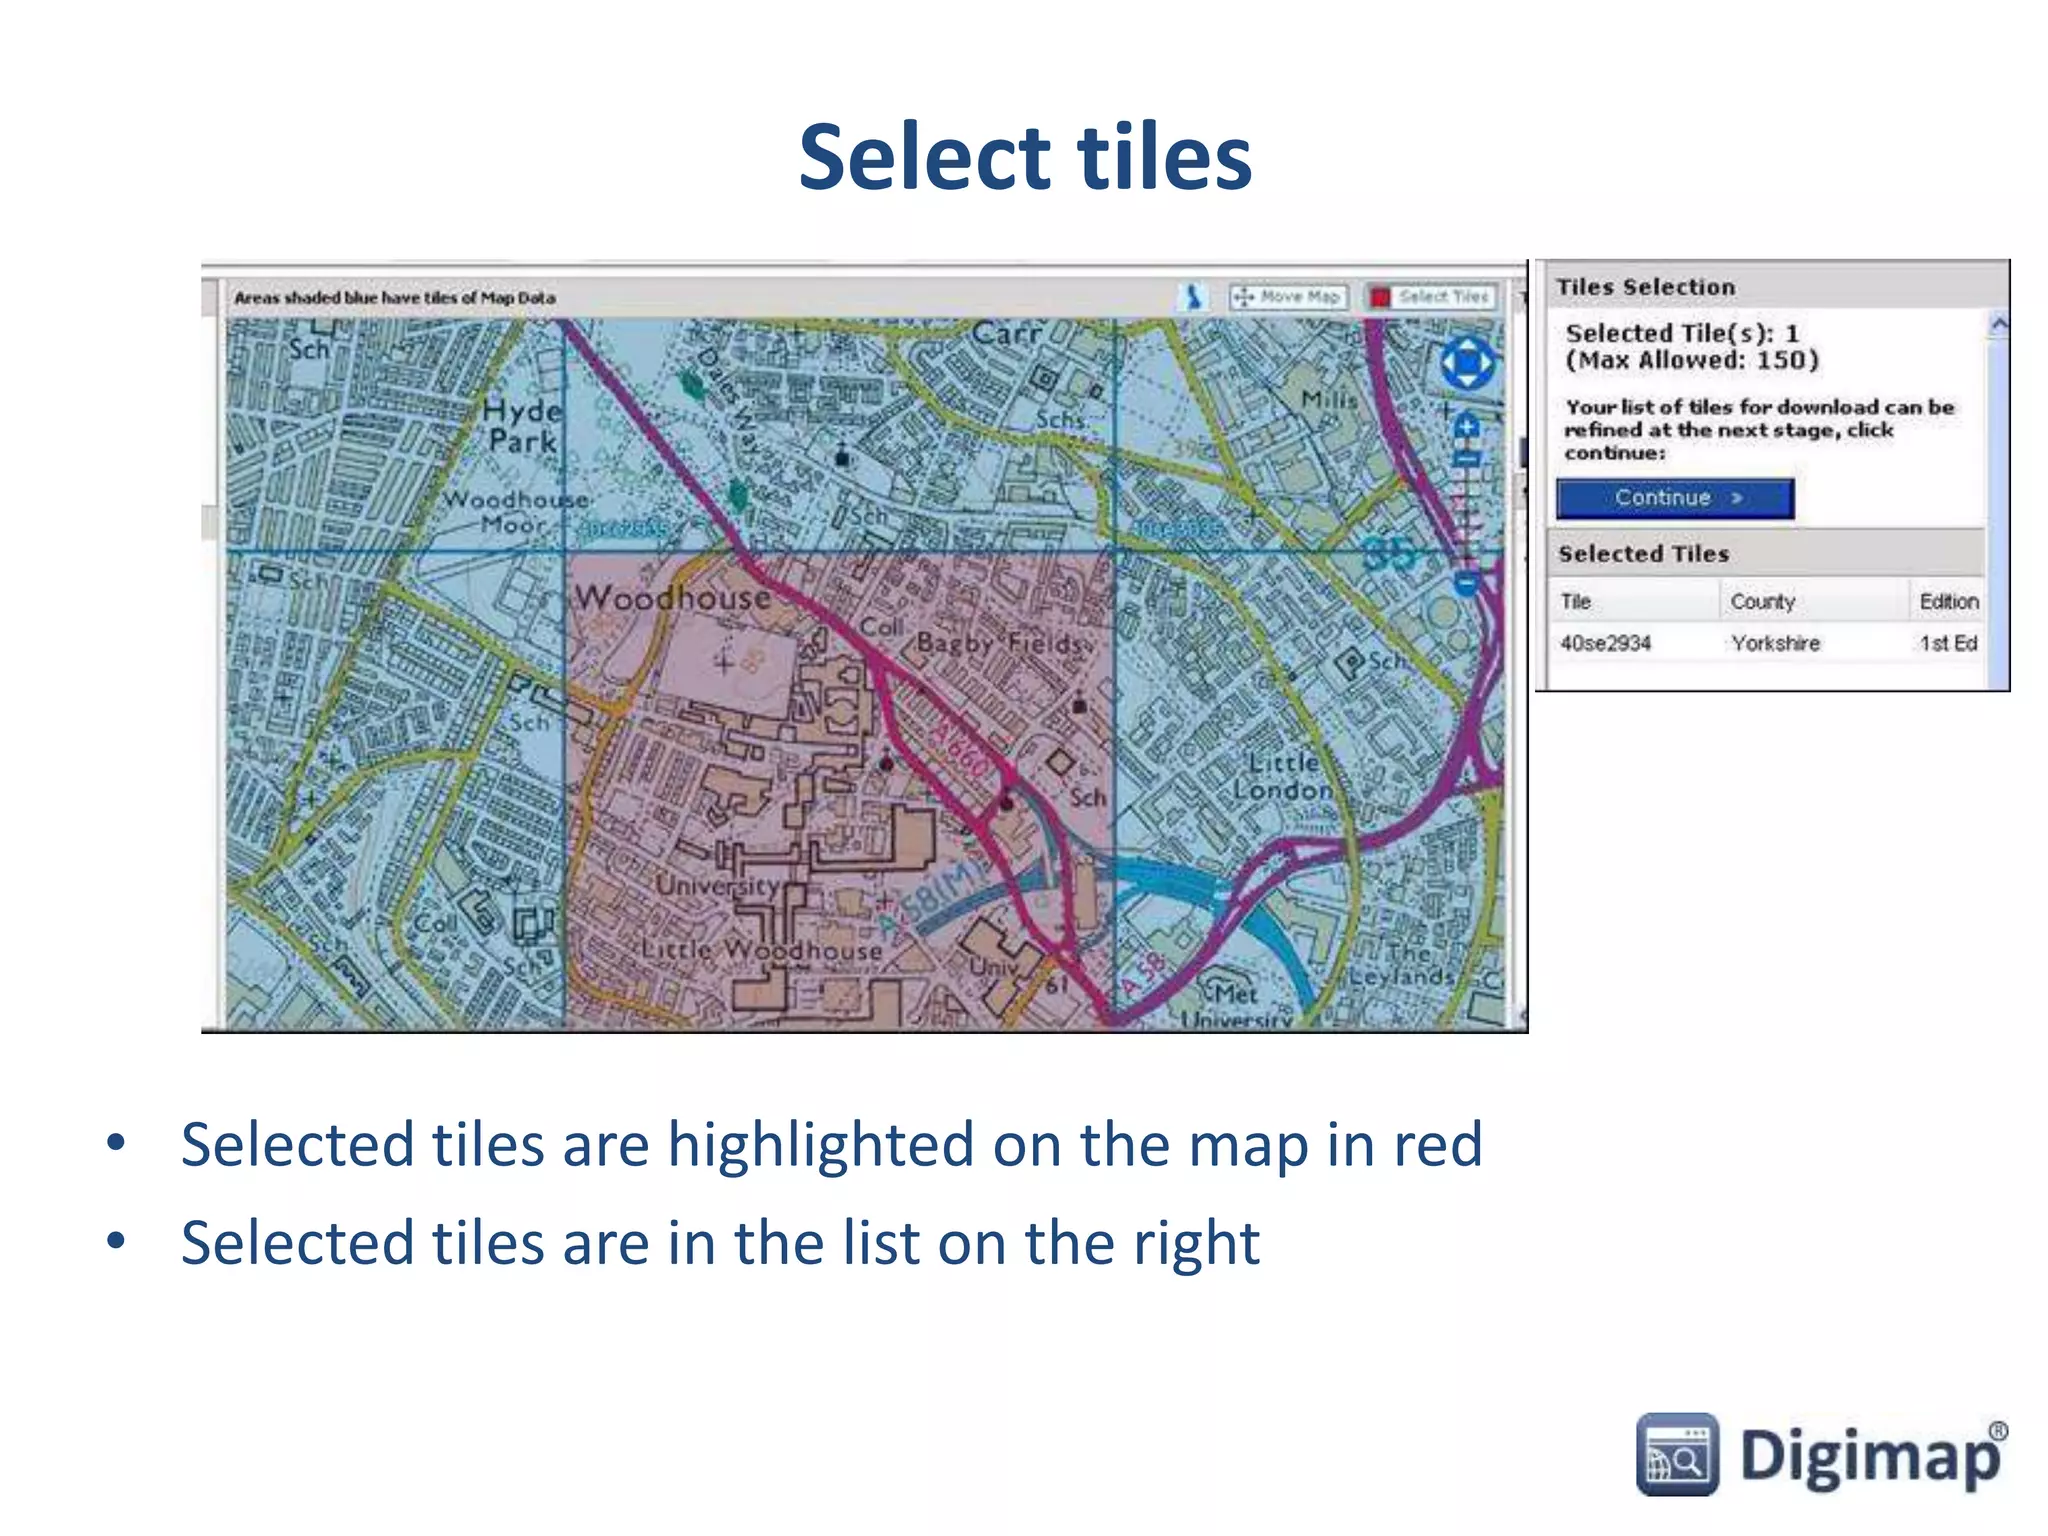This screenshot has height=1536, width=2048.
Task: Click the Digimap logo icon
Action: [x=1677, y=1455]
